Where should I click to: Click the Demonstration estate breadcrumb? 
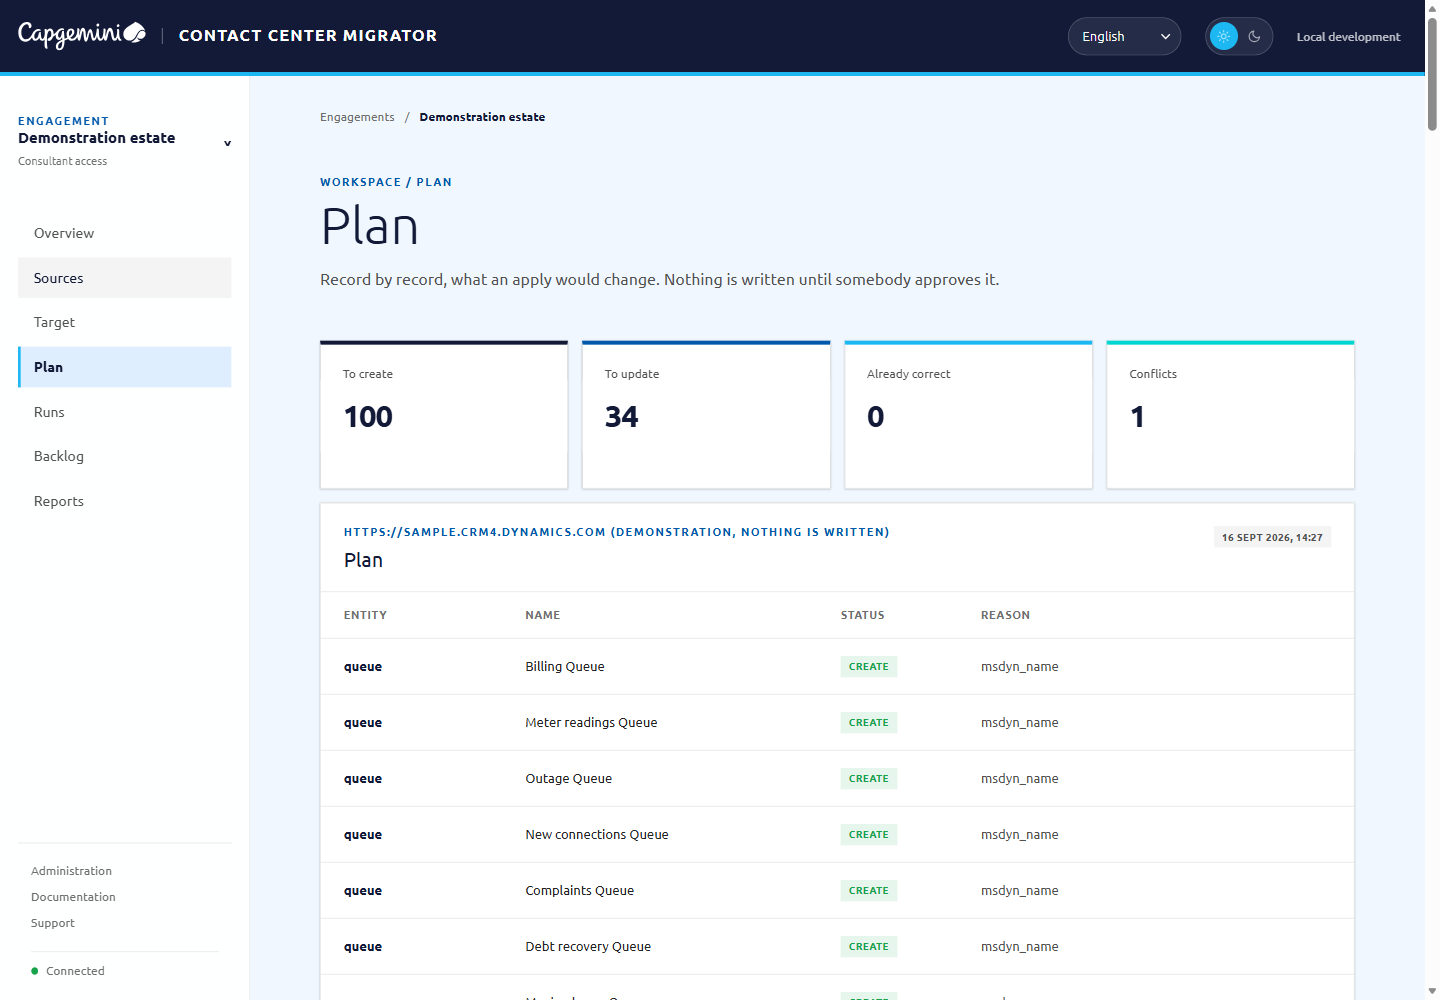click(x=482, y=117)
